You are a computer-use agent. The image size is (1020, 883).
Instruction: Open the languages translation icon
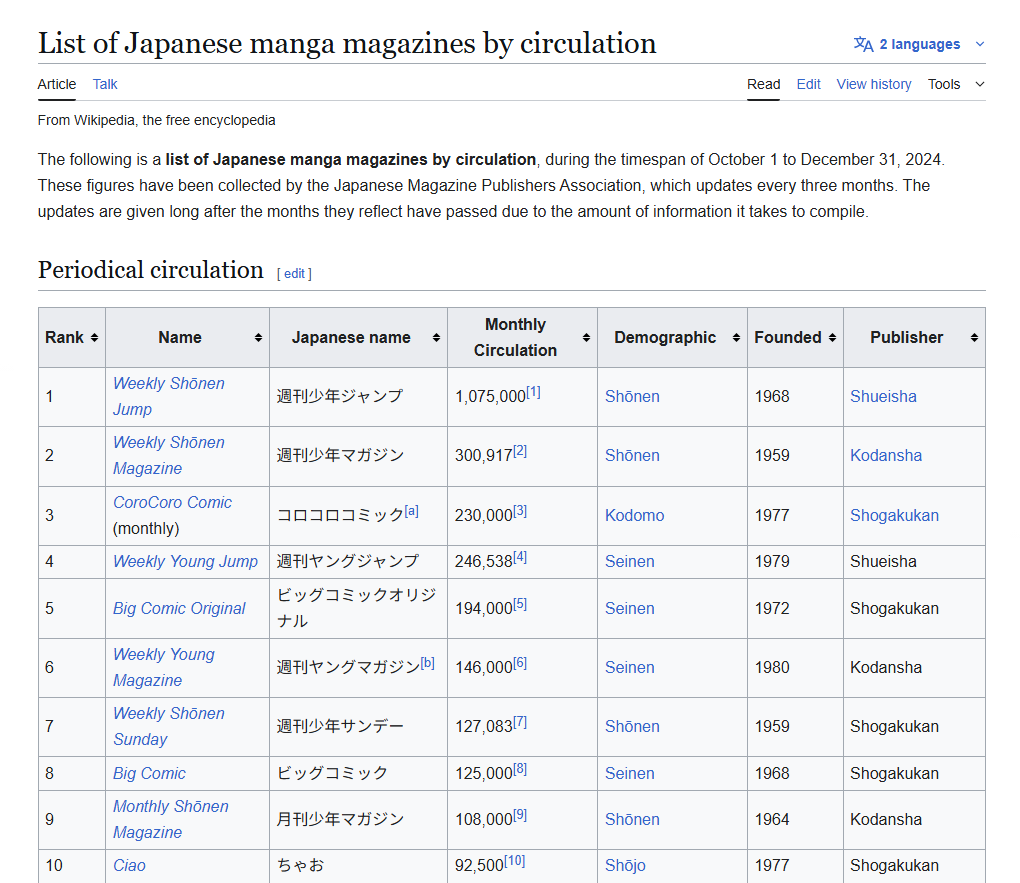click(x=863, y=44)
